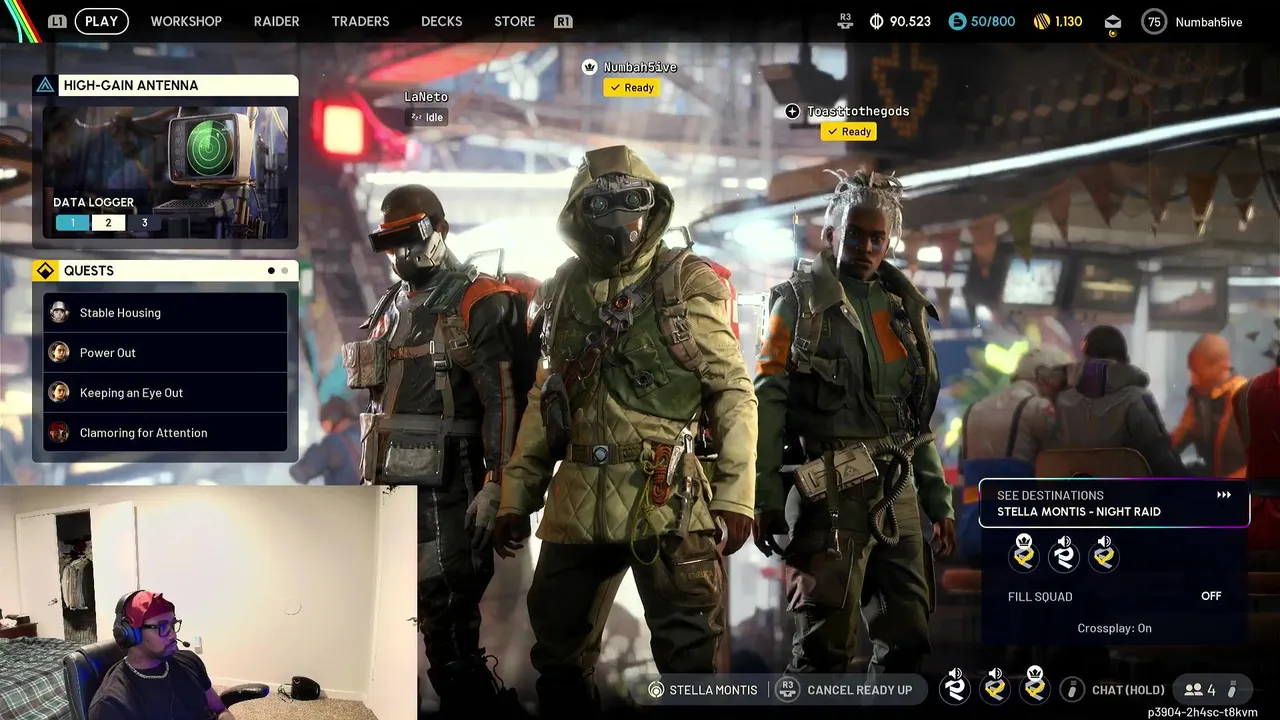Click the R3 stick icon in top bar
Image resolution: width=1280 pixels, height=720 pixels.
pos(845,21)
